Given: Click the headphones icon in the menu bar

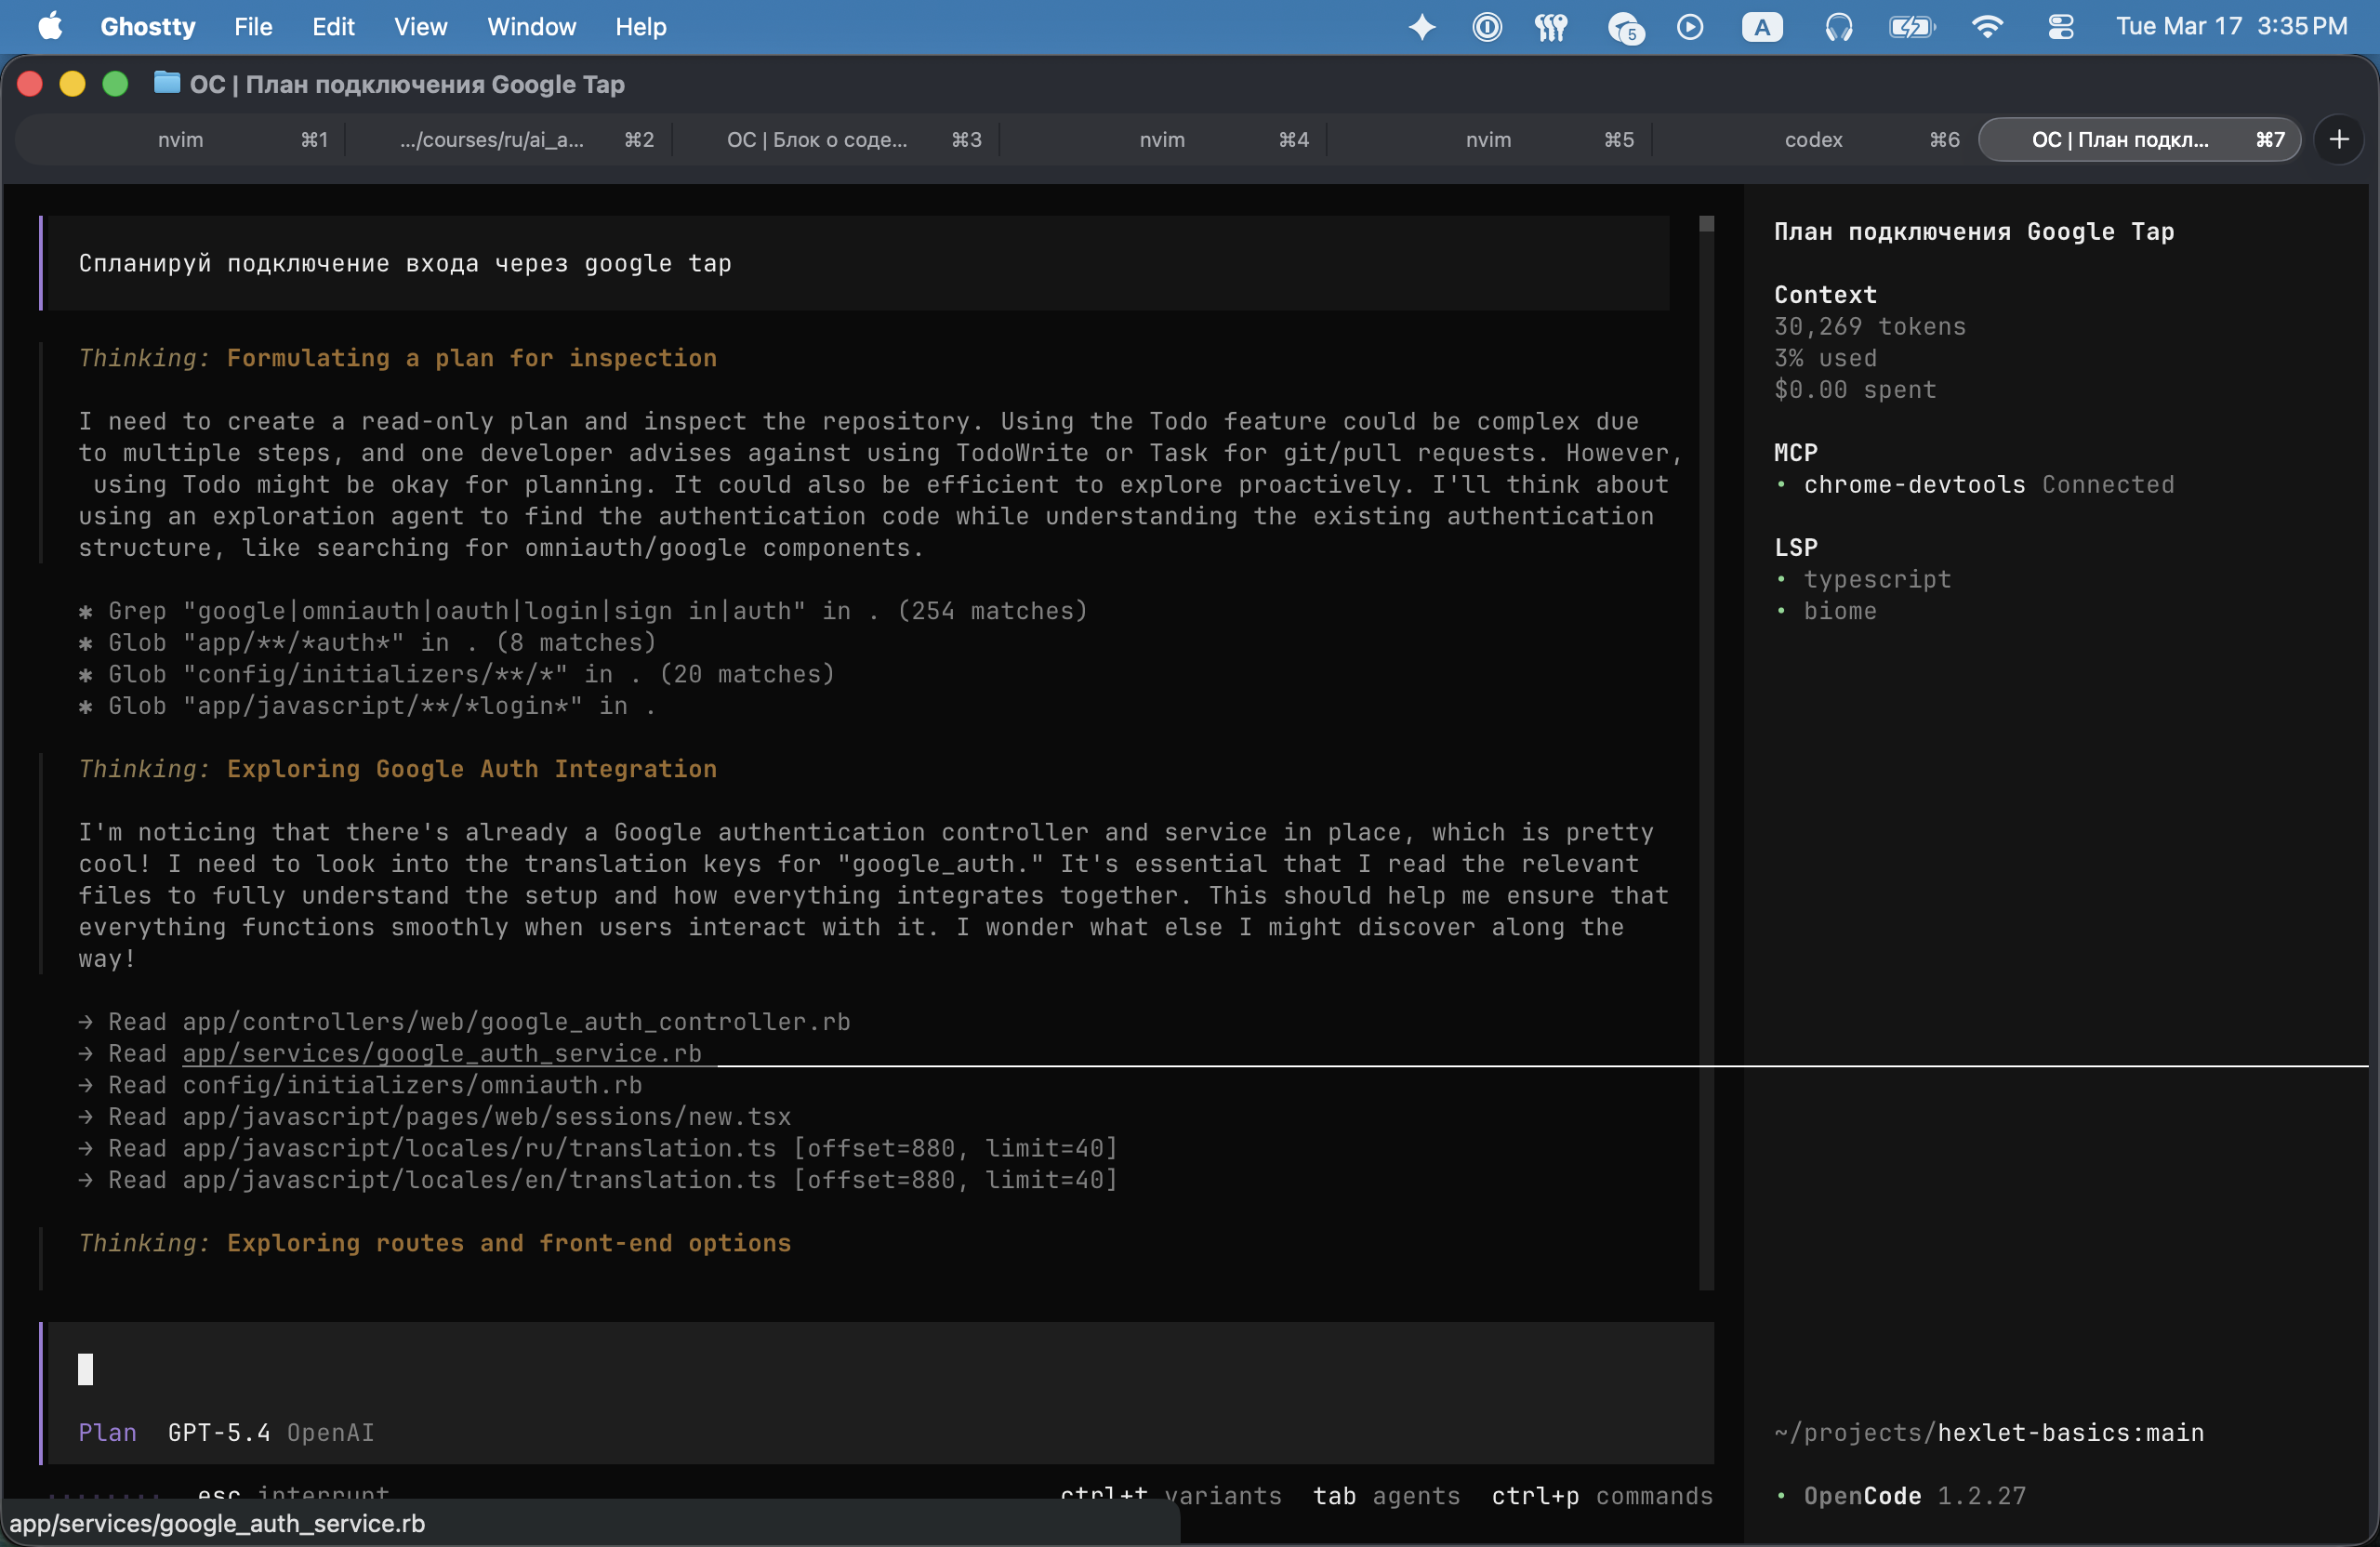Looking at the screenshot, I should 1840,27.
